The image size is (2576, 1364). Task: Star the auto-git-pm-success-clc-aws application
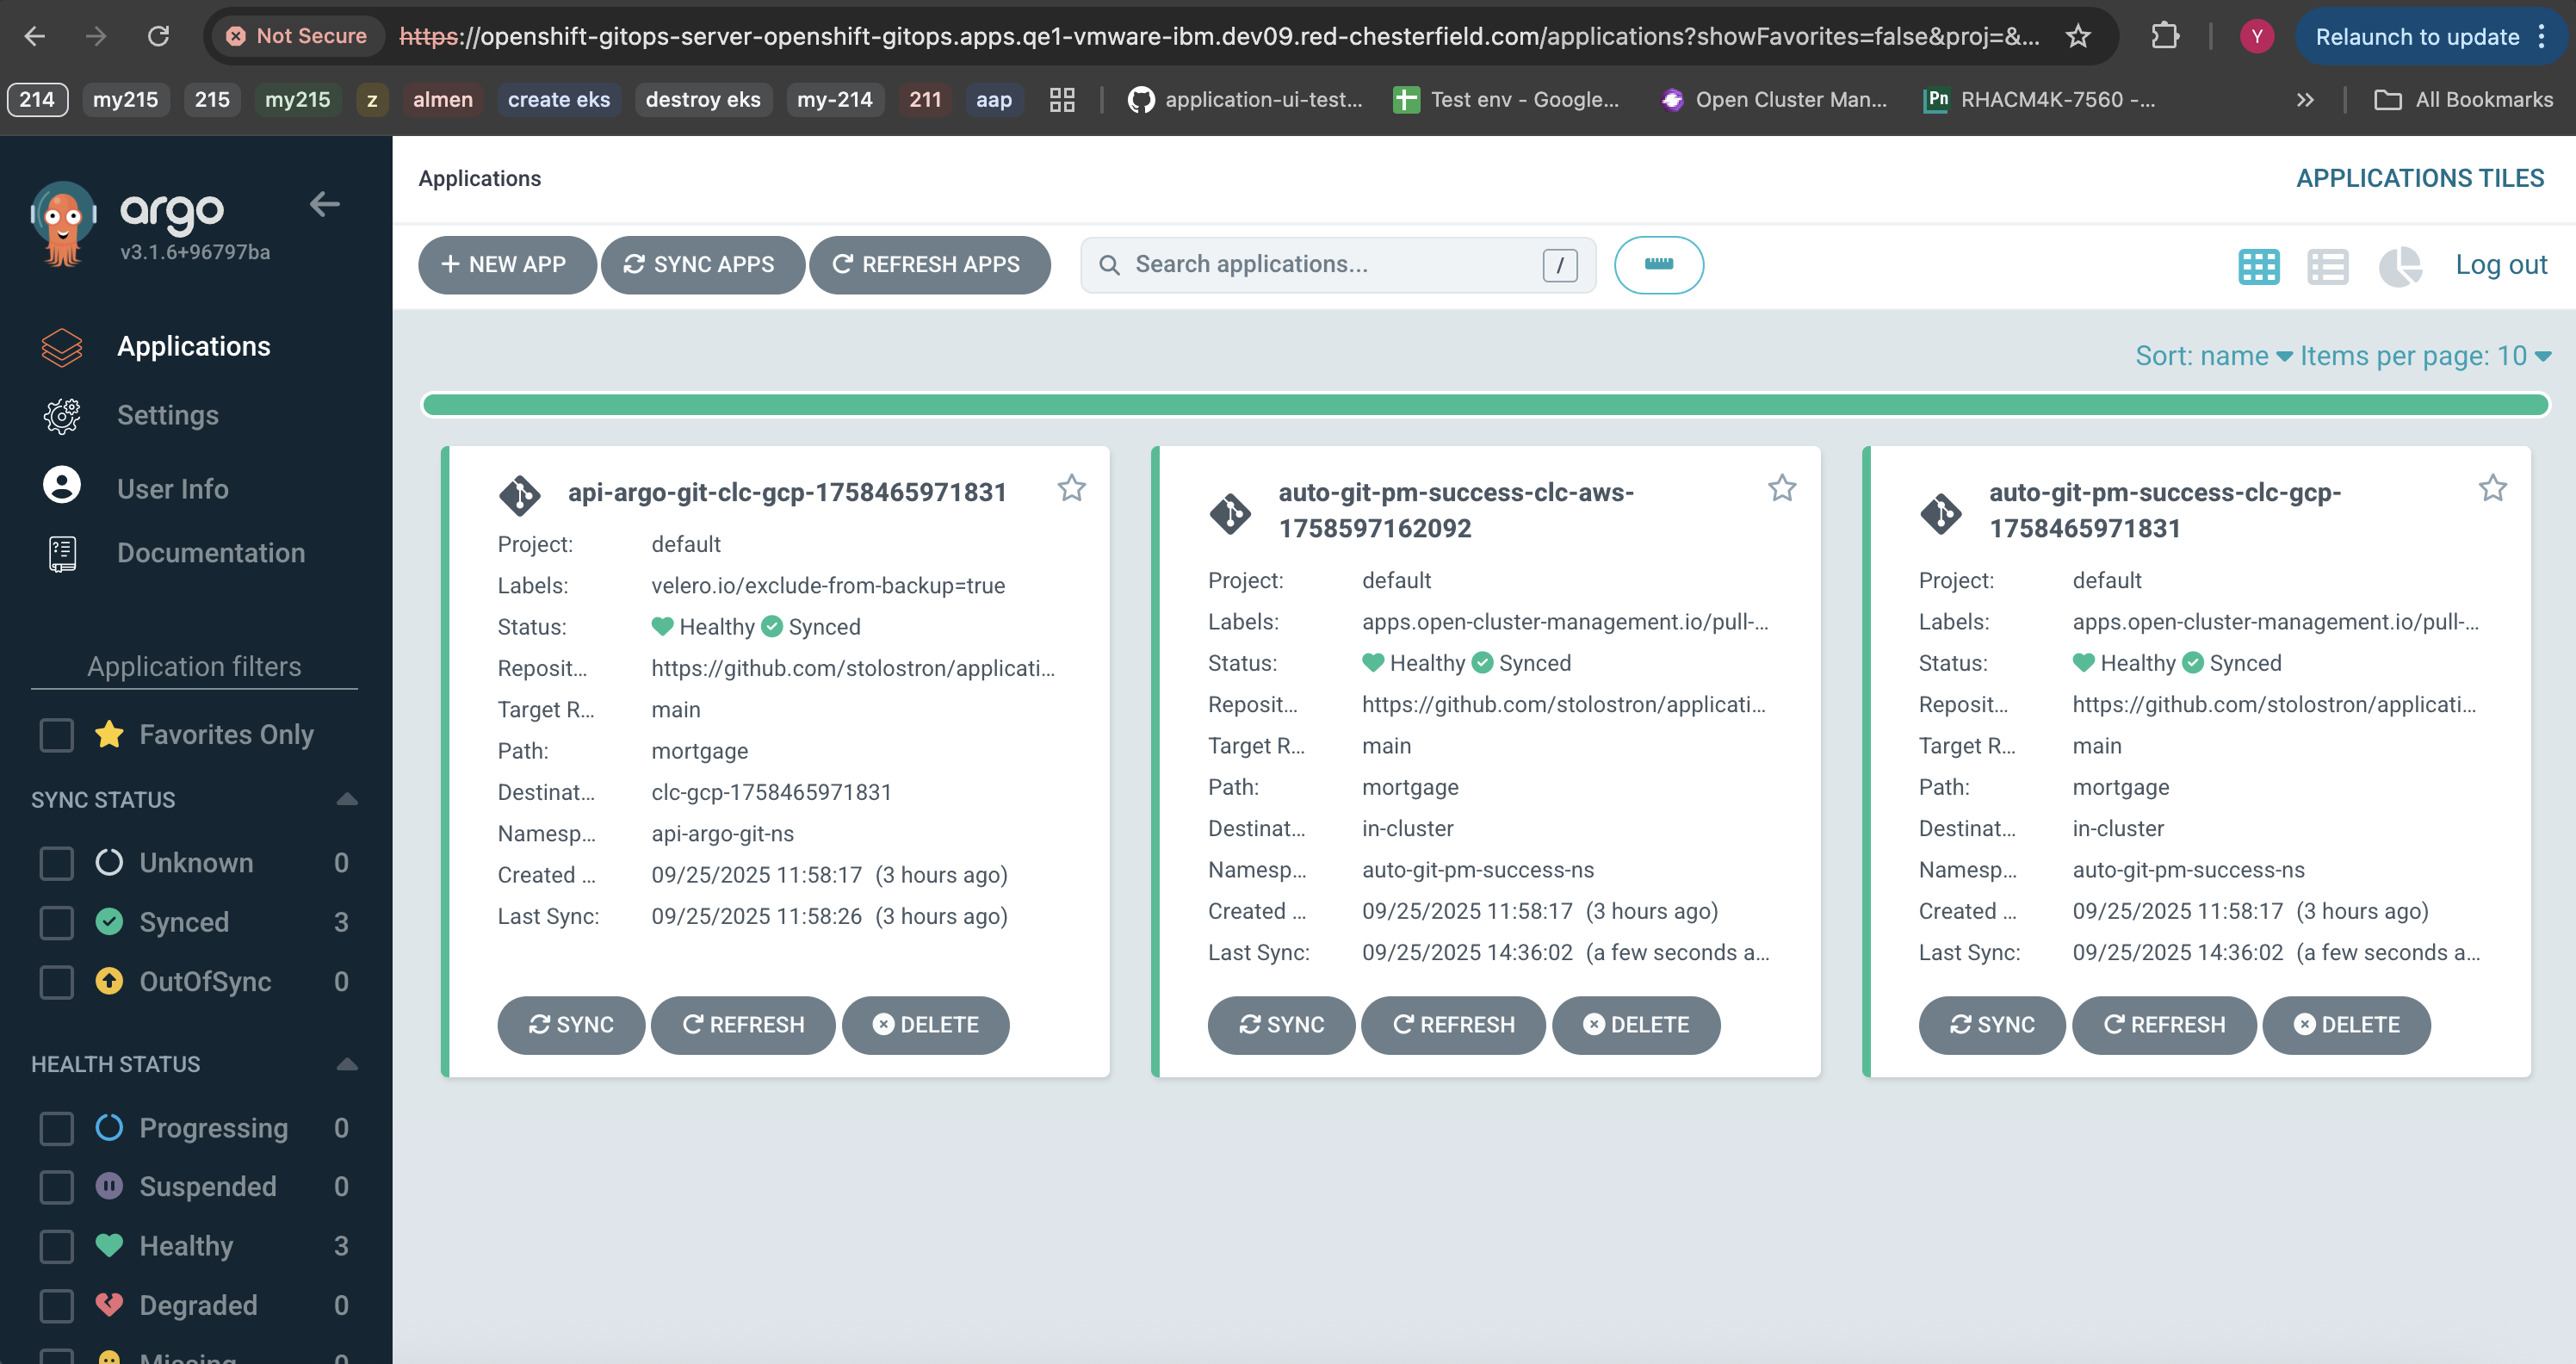(x=1781, y=488)
